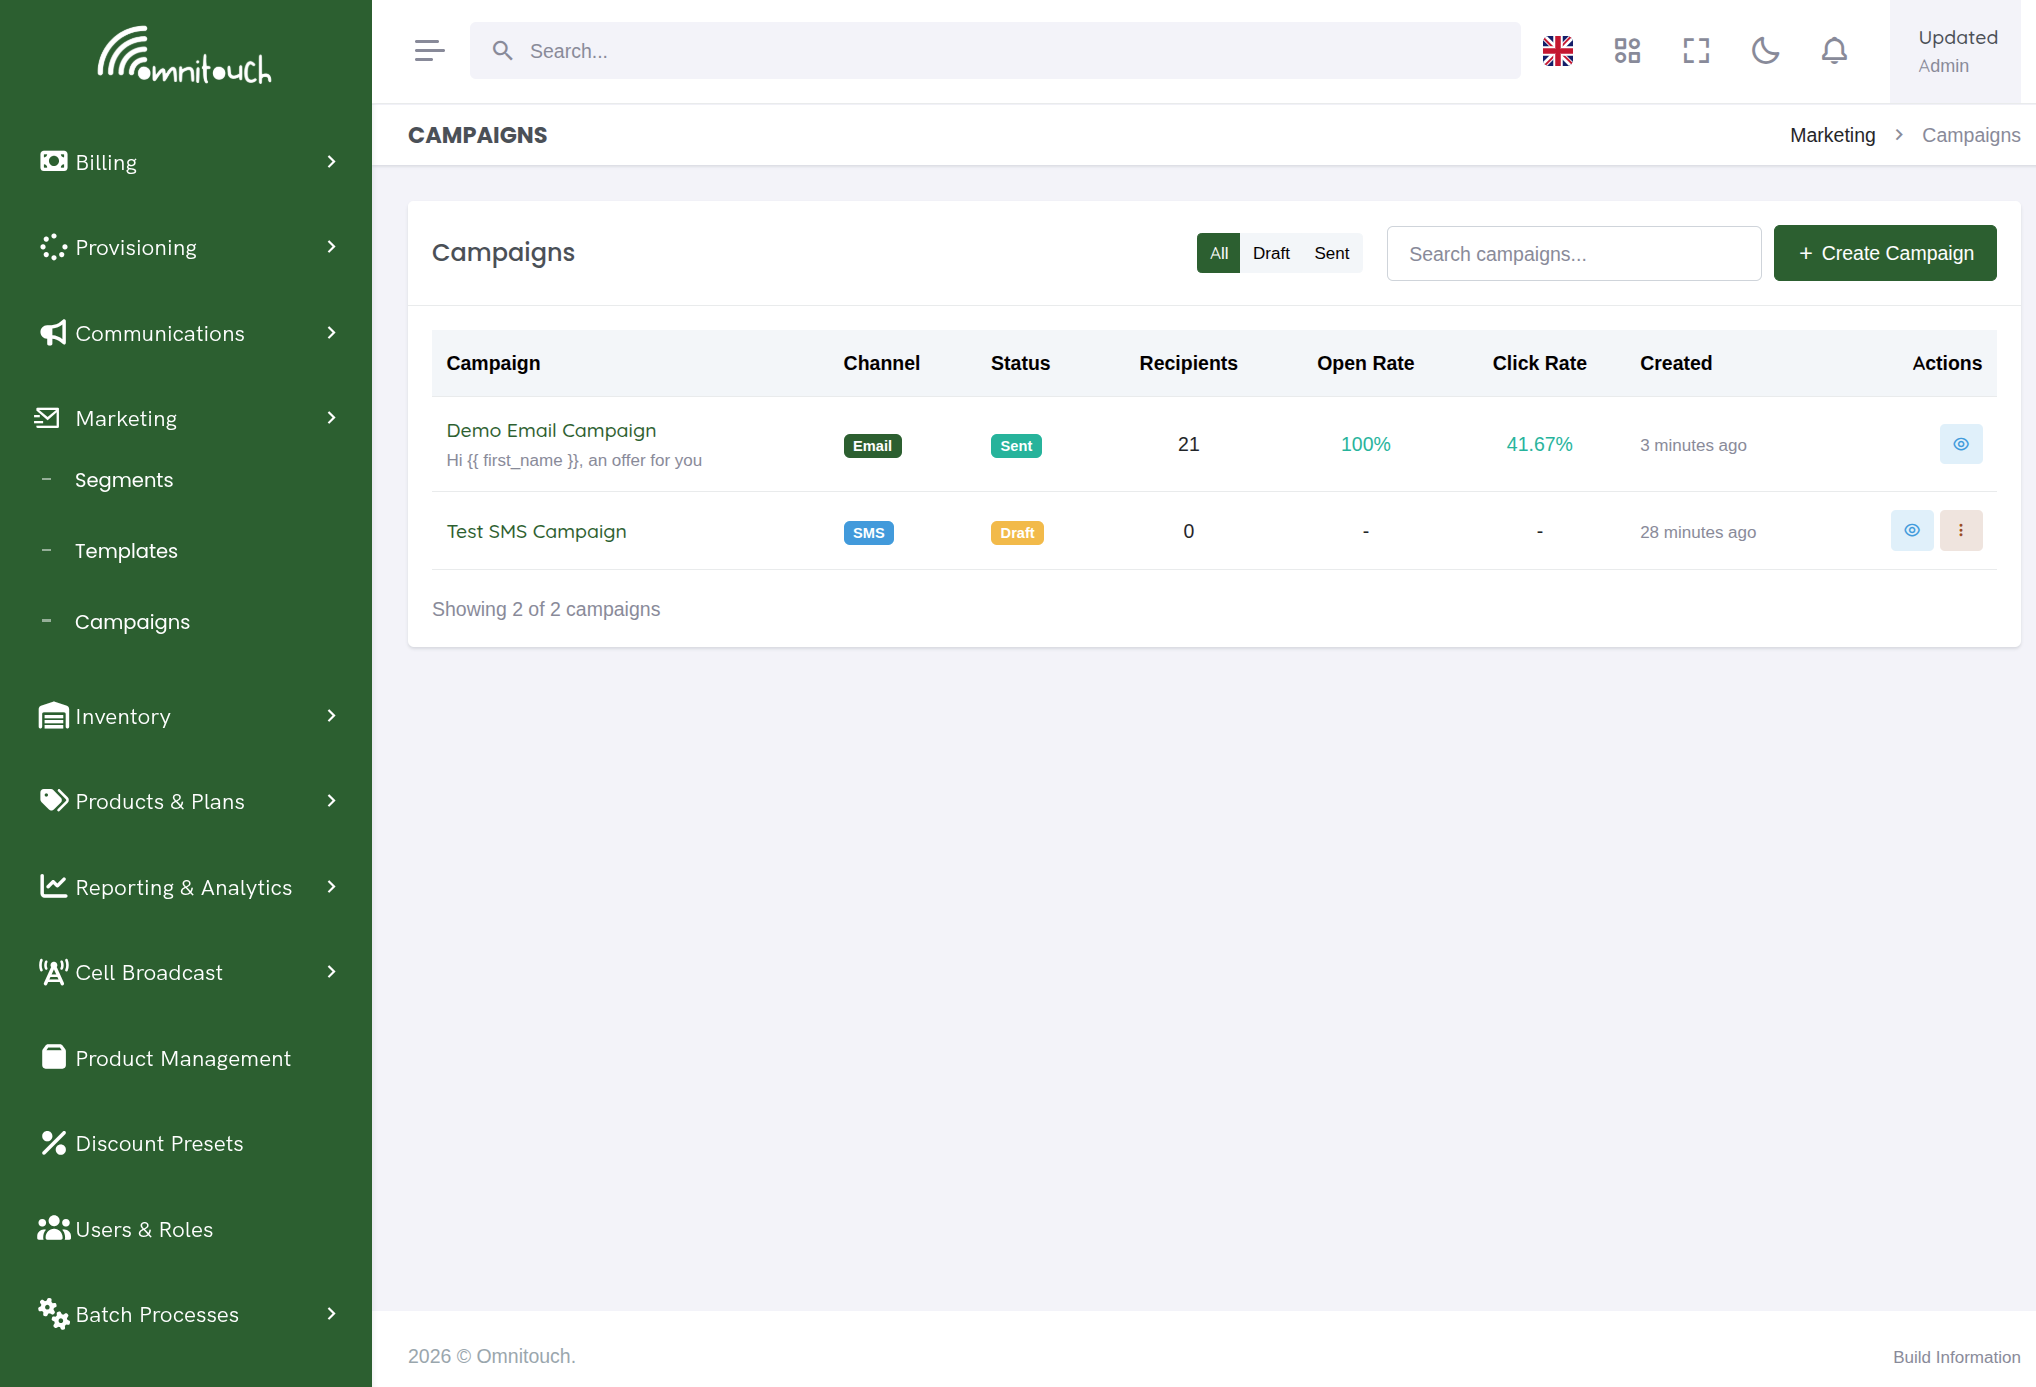Click the Product Management box icon
This screenshot has height=1387, width=2036.
(54, 1058)
